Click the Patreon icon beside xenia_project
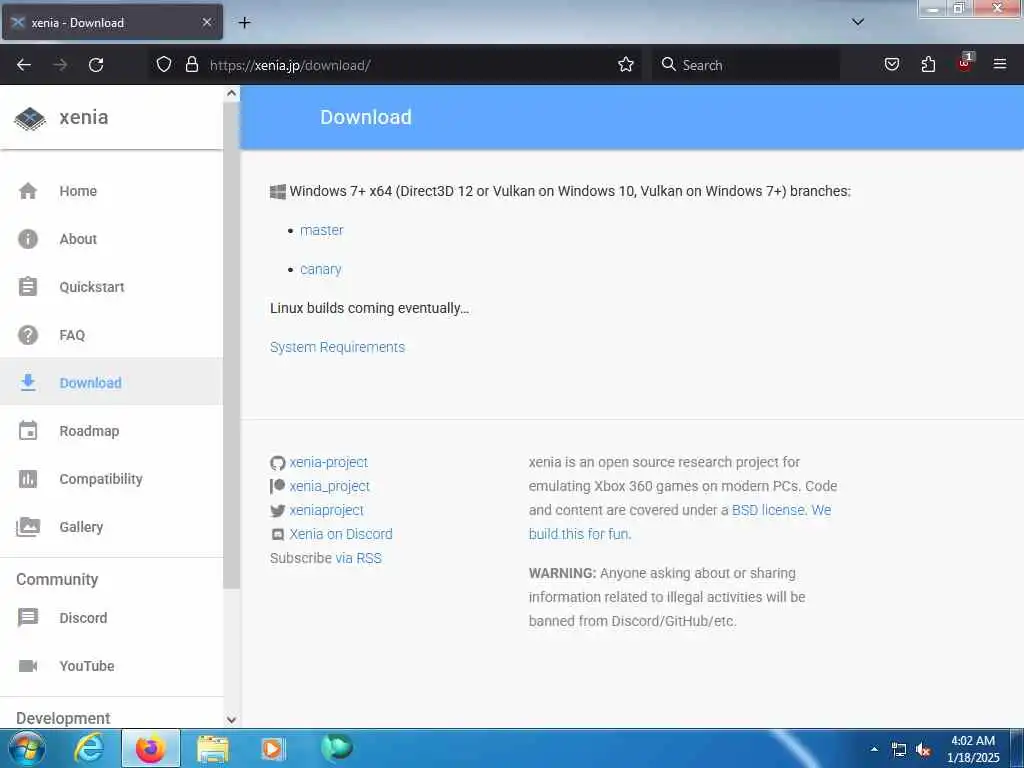 pos(278,487)
